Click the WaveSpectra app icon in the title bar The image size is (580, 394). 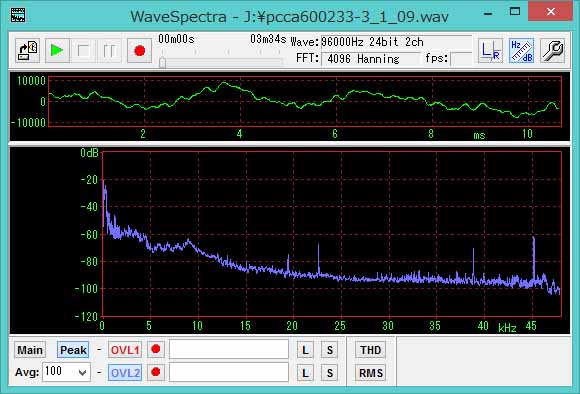click(x=18, y=15)
